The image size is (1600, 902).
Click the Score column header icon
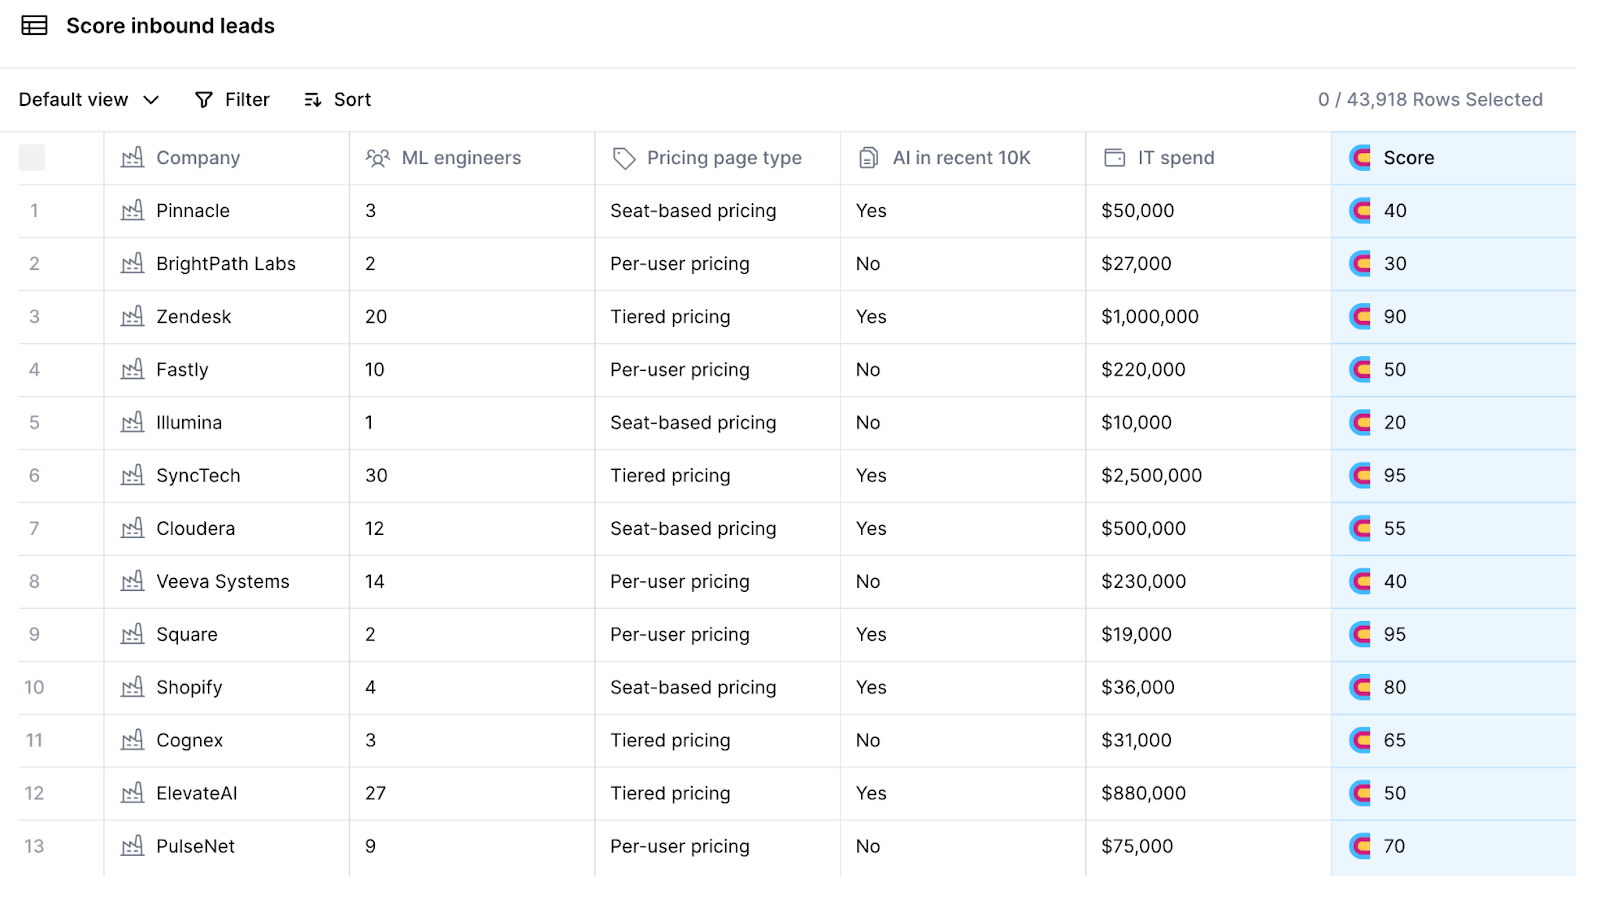pyautogui.click(x=1360, y=158)
